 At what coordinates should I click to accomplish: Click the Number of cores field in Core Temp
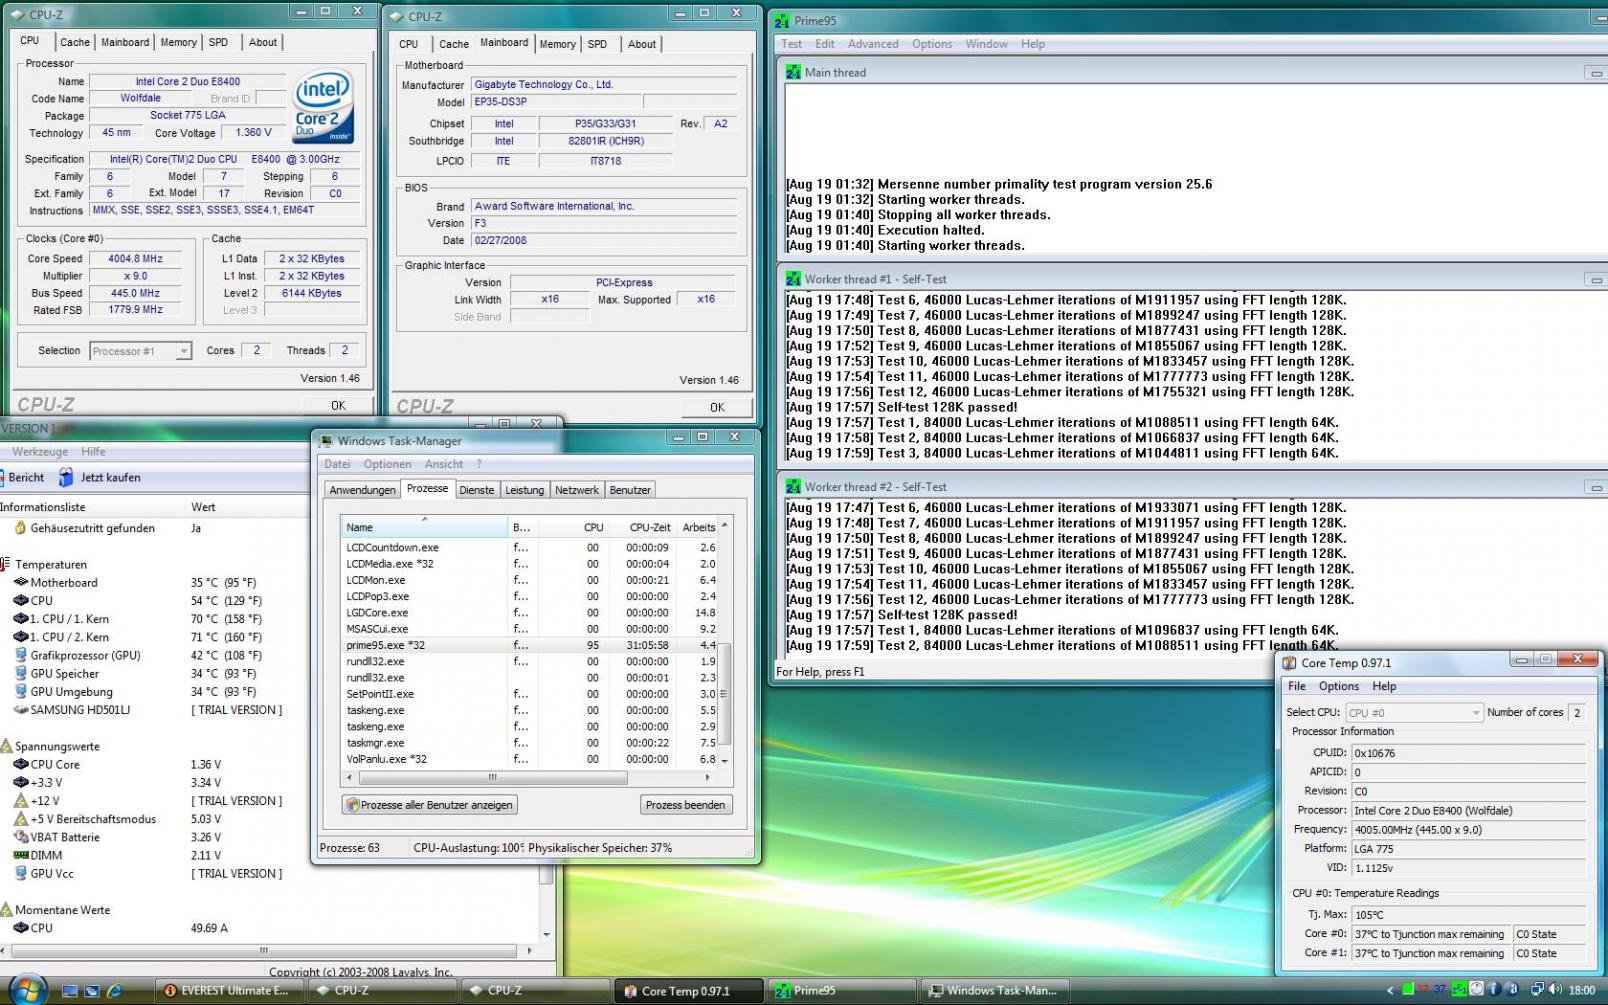[x=1577, y=713]
